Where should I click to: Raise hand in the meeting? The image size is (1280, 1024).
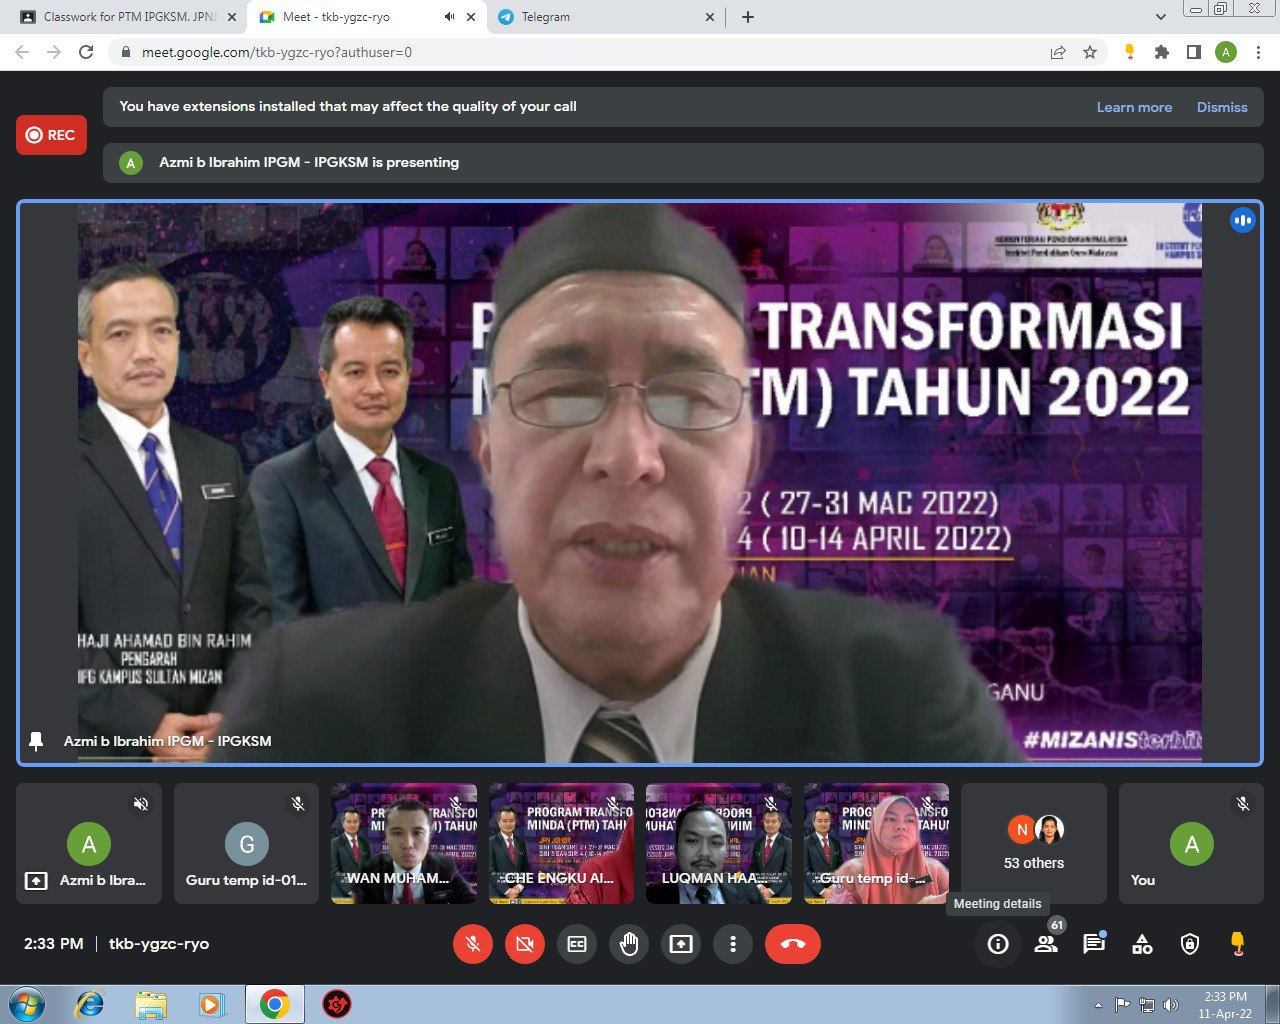point(629,944)
